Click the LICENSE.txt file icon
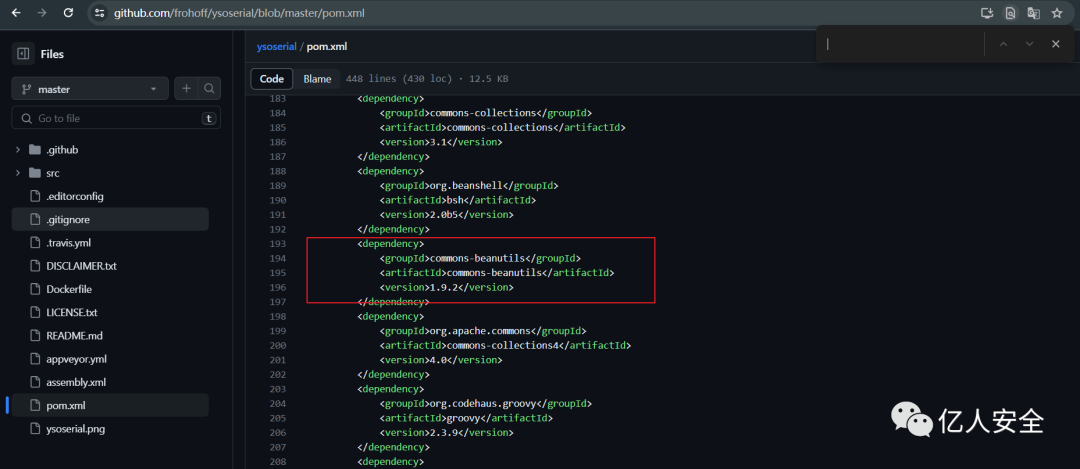The width and height of the screenshot is (1080, 469). click(35, 312)
